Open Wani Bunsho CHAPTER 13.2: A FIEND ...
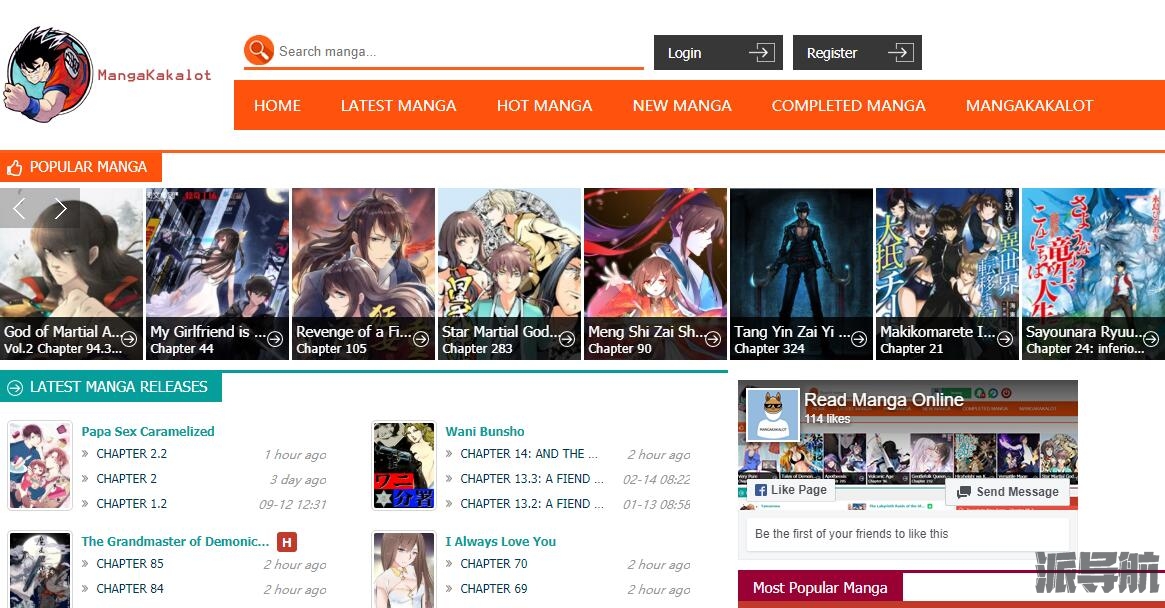The image size is (1165, 608). click(x=532, y=503)
